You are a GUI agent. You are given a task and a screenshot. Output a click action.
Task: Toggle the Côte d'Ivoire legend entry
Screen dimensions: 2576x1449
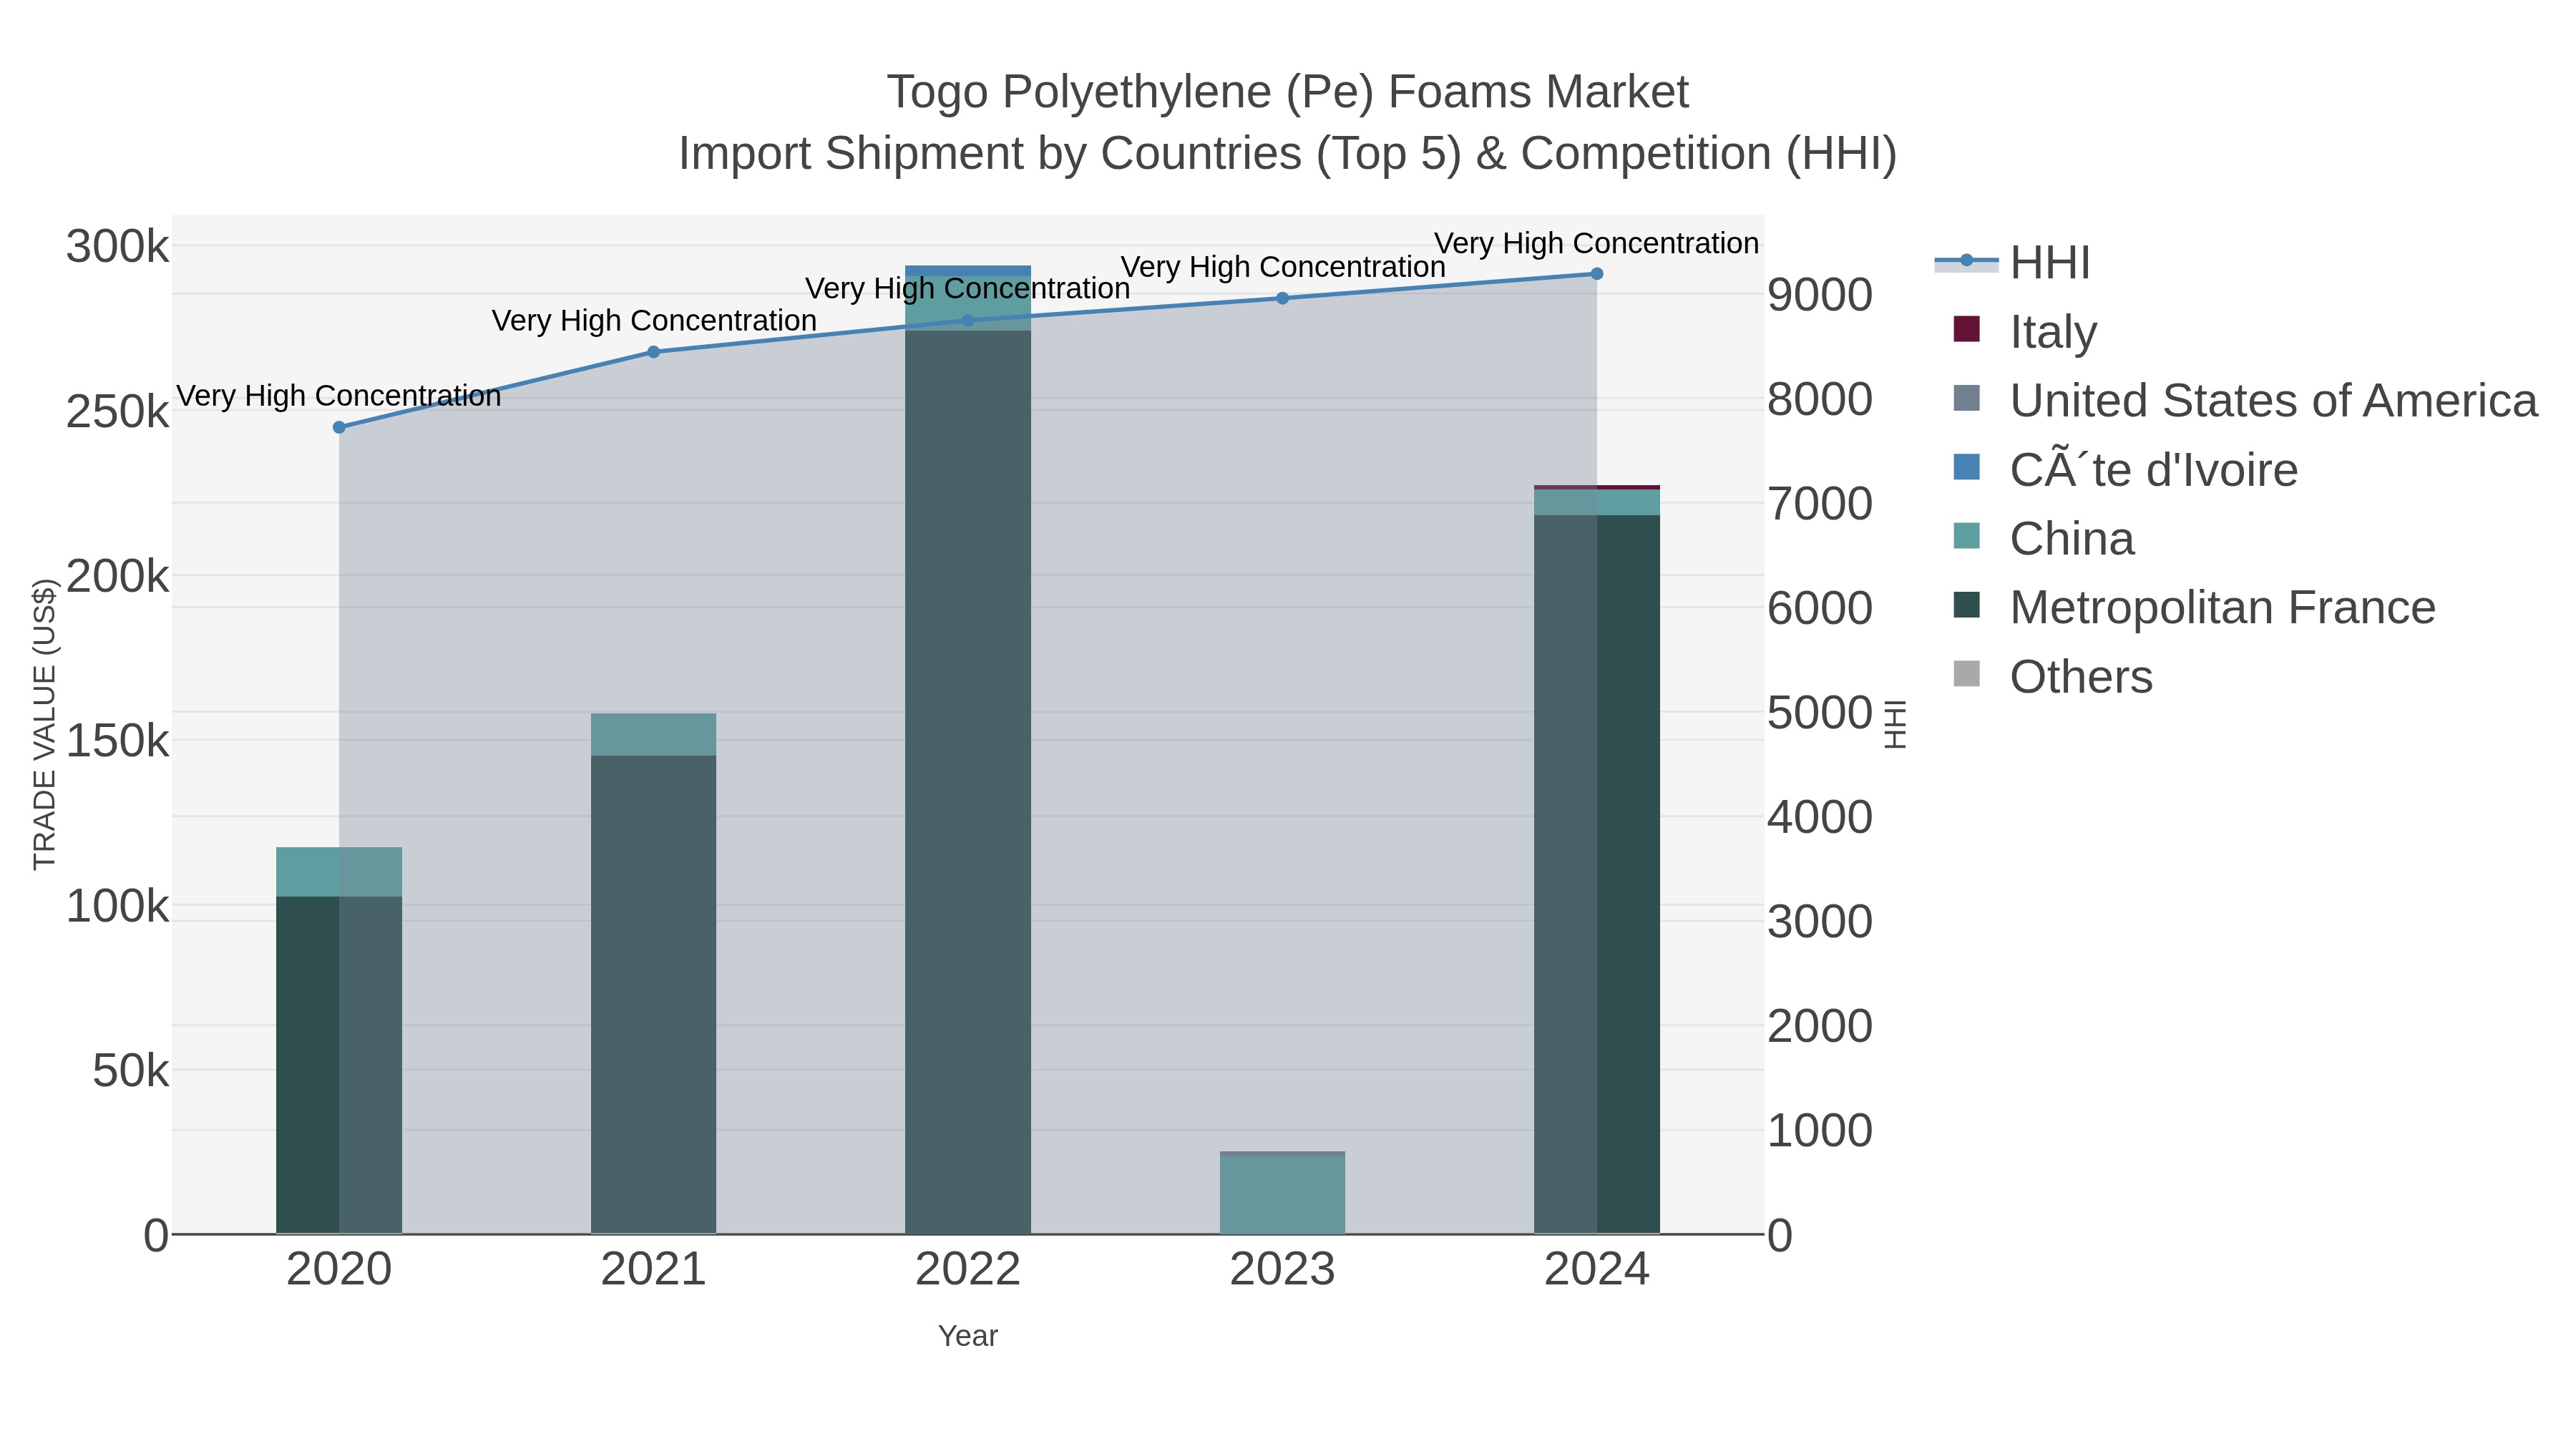coord(2125,470)
